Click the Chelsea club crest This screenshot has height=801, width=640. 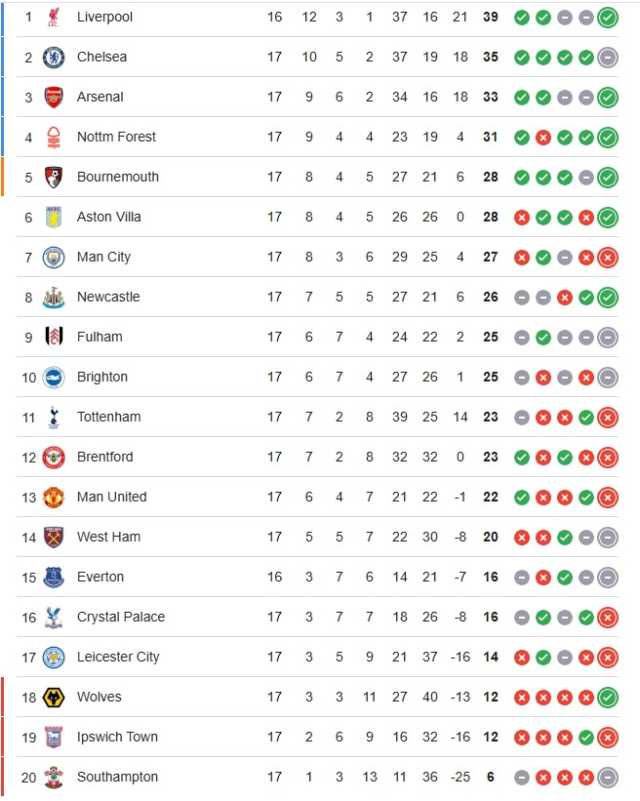click(54, 57)
